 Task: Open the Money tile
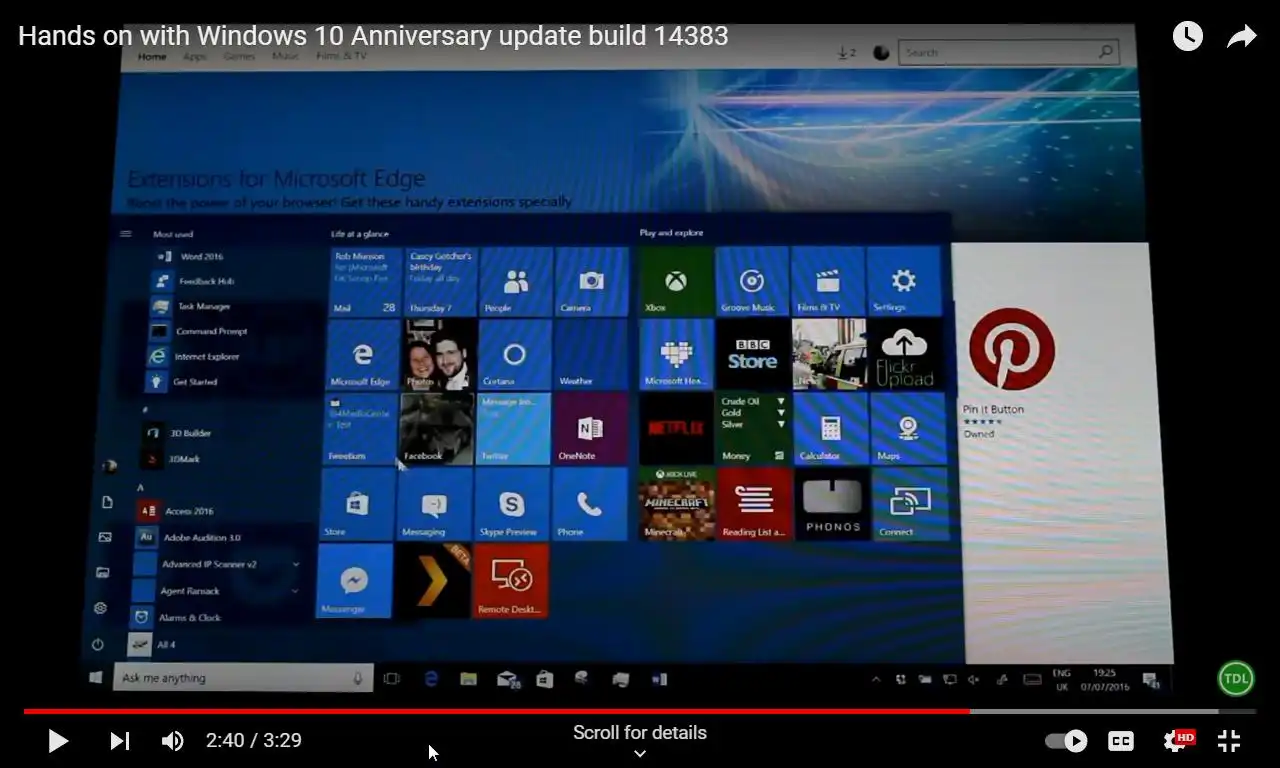coord(753,429)
